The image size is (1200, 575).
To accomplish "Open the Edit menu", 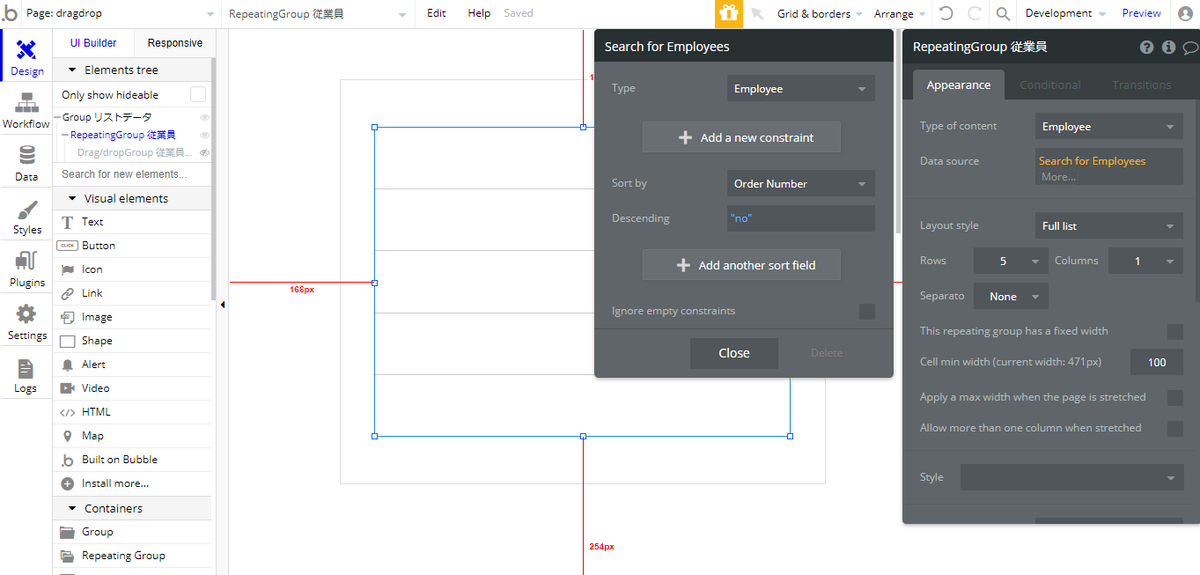I will [x=436, y=14].
